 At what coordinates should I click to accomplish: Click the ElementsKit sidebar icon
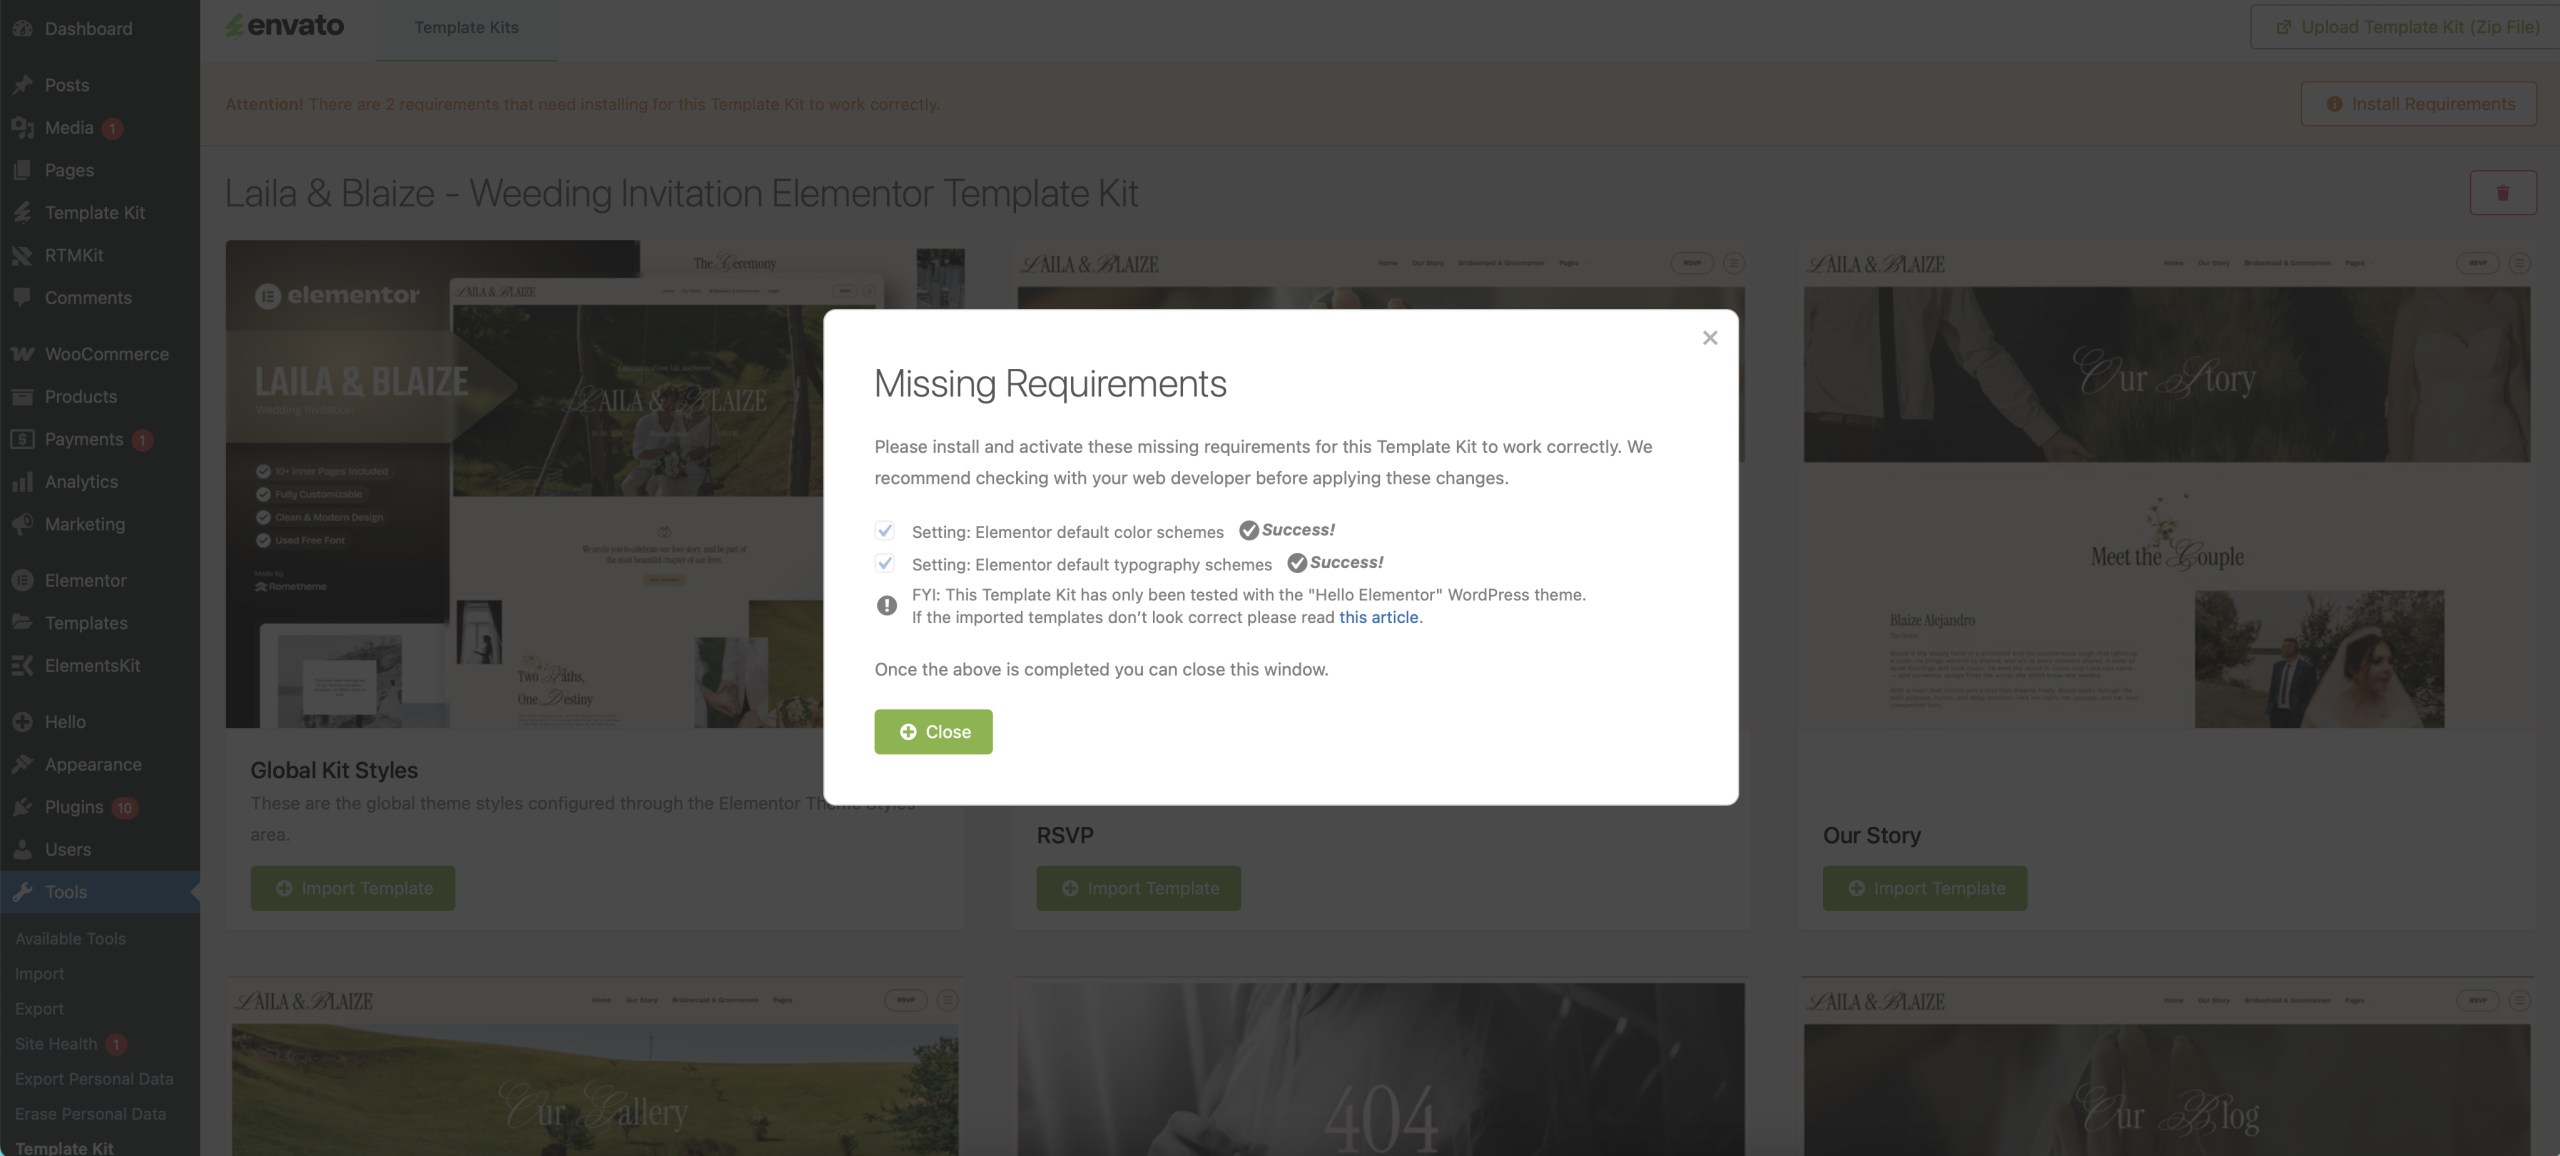22,665
